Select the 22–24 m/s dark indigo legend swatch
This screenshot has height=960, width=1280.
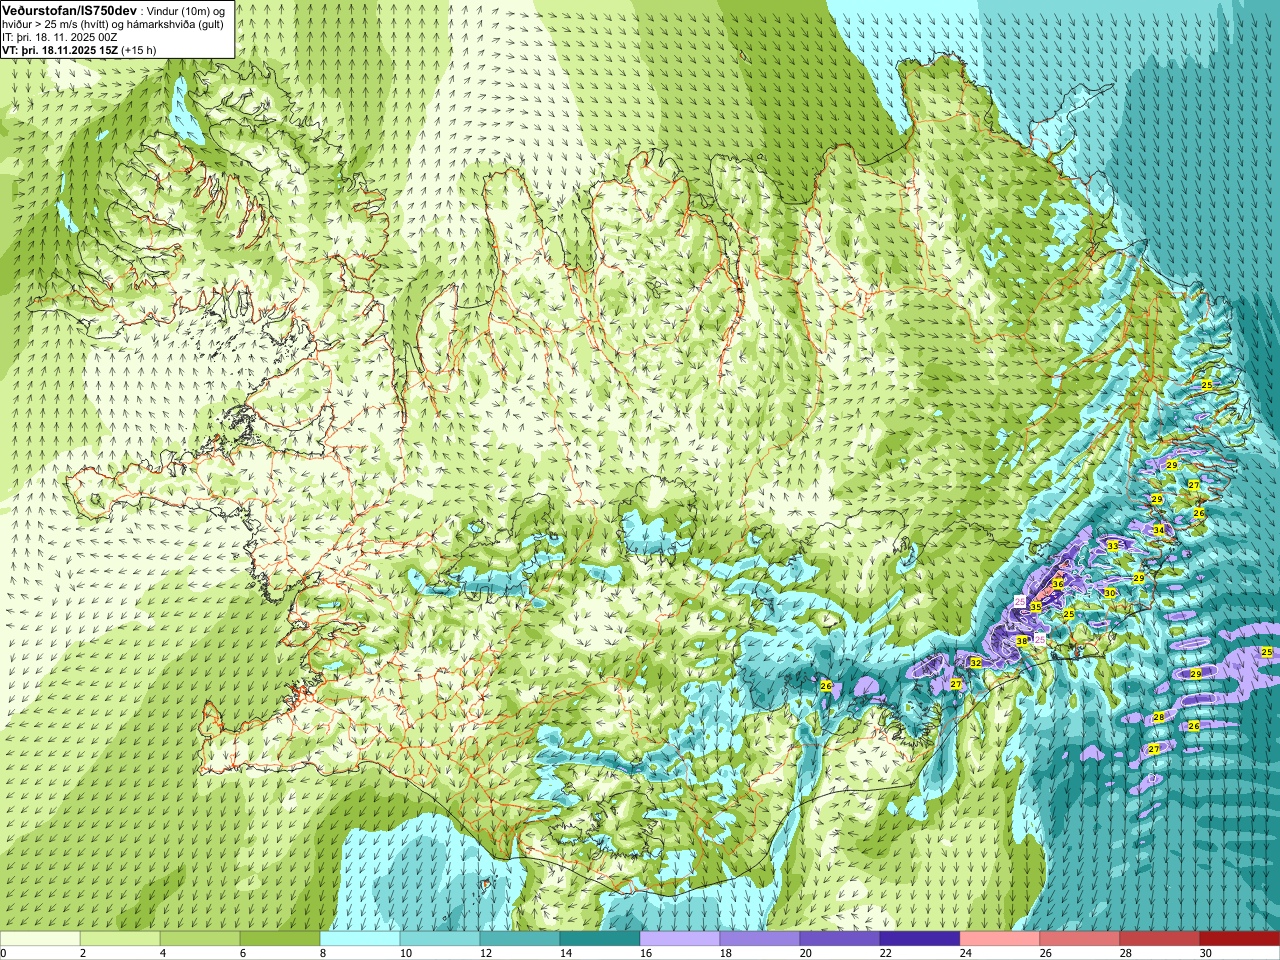pyautogui.click(x=920, y=939)
